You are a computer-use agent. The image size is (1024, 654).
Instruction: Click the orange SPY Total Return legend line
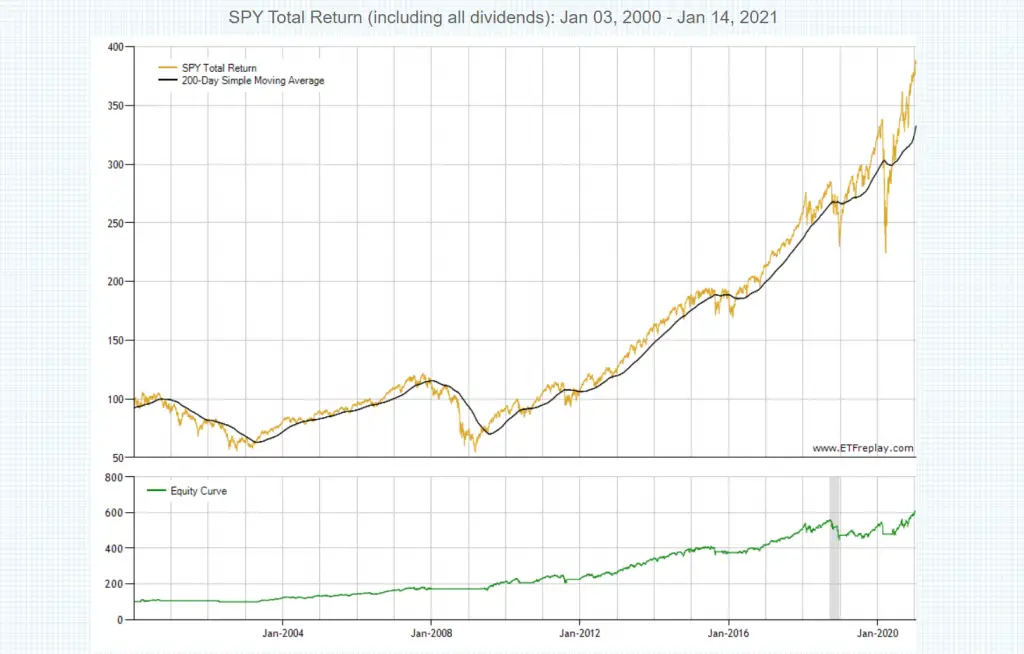[x=168, y=68]
